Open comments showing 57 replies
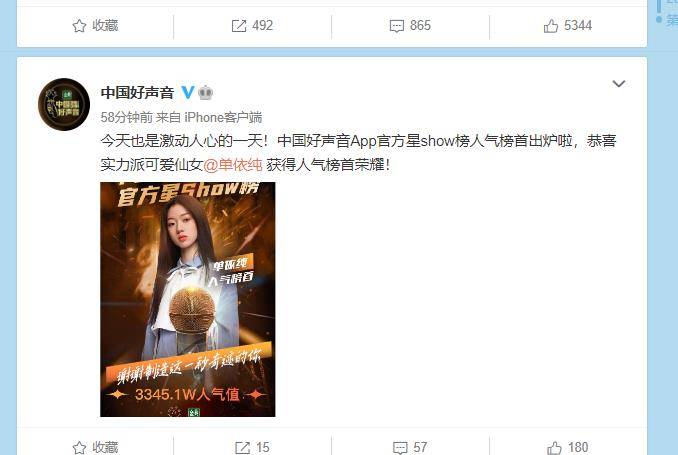The height and width of the screenshot is (455, 678). click(x=410, y=447)
